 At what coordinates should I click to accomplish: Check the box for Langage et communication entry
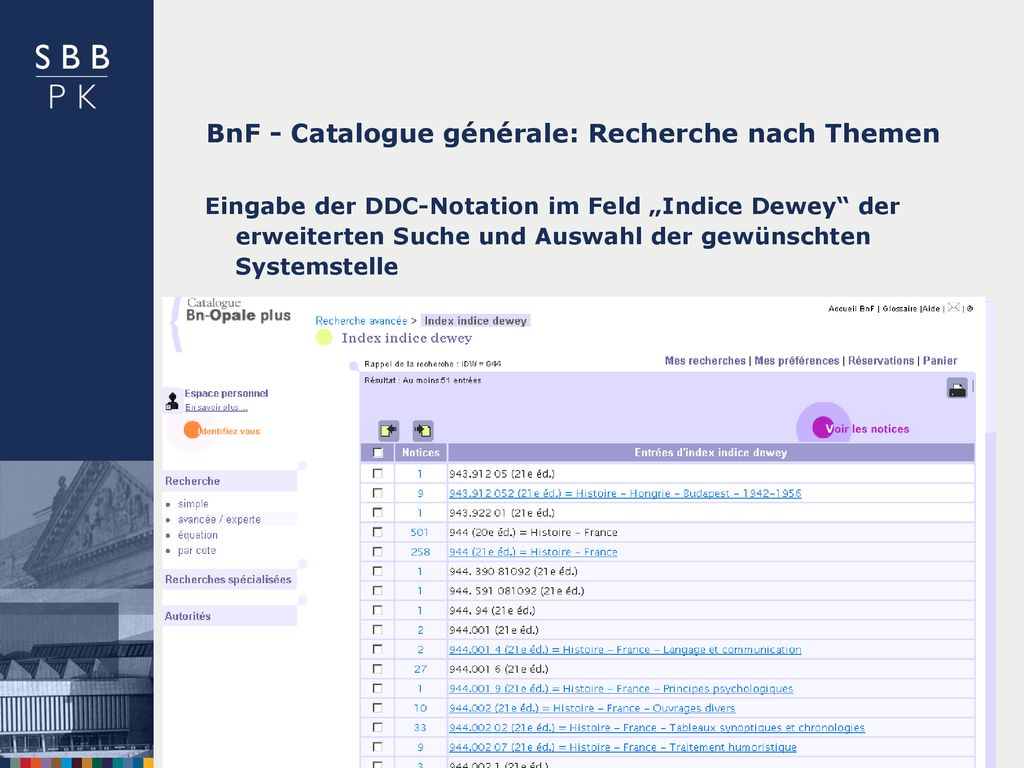377,649
